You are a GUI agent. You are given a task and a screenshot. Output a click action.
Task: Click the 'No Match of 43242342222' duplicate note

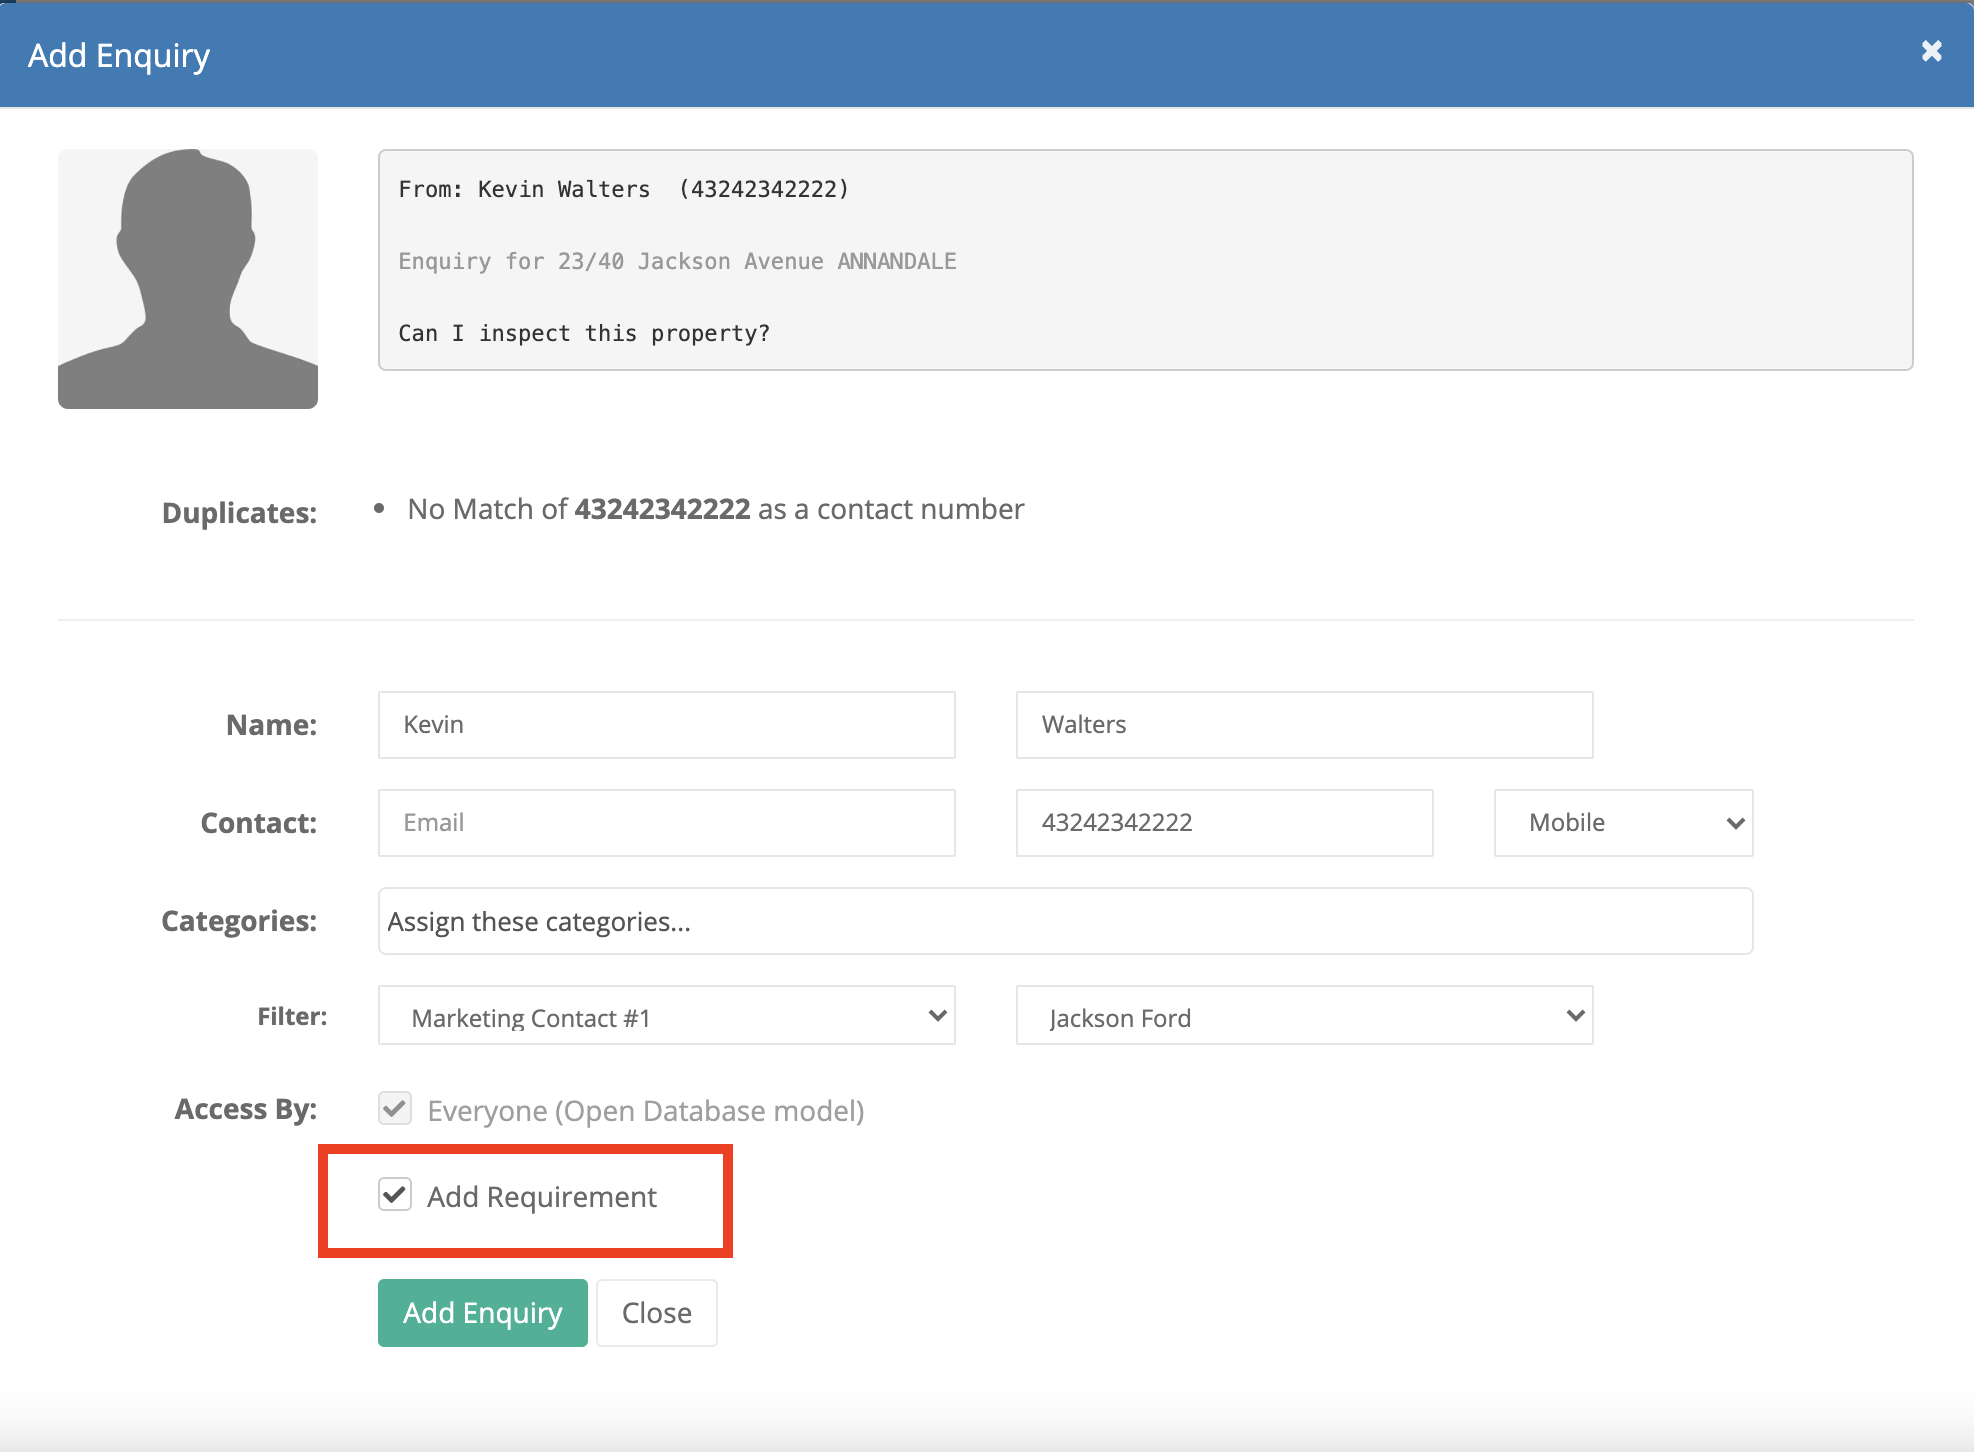[x=716, y=509]
